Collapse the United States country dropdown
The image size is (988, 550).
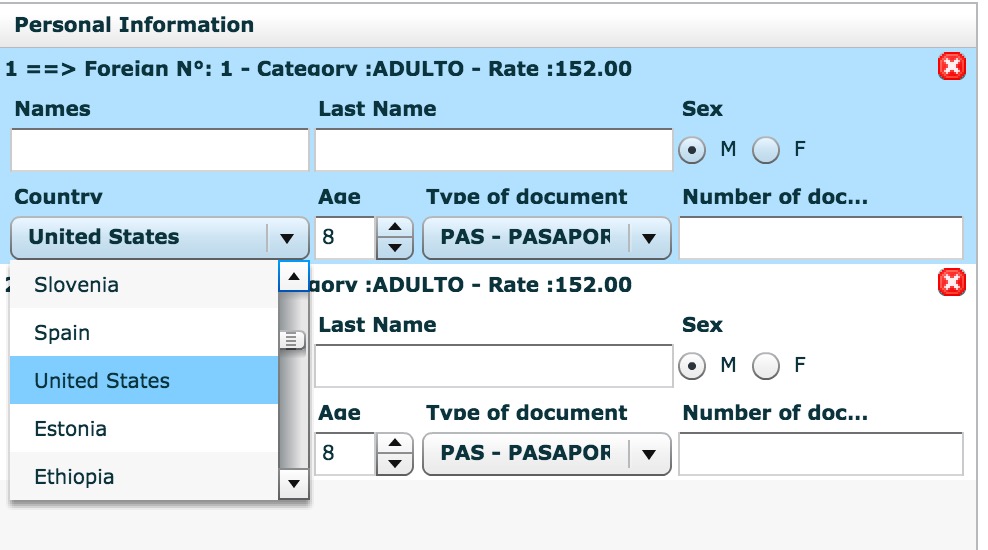click(287, 238)
